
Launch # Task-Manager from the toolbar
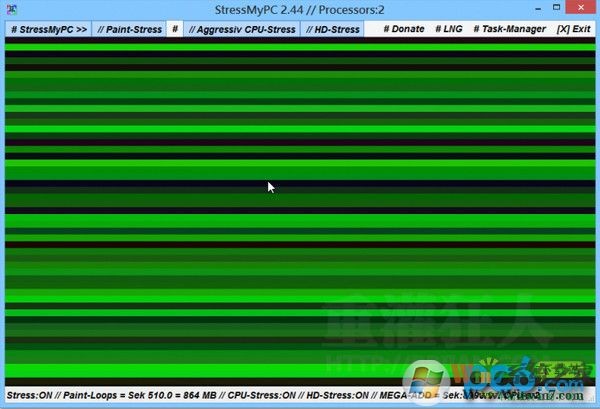[x=509, y=29]
